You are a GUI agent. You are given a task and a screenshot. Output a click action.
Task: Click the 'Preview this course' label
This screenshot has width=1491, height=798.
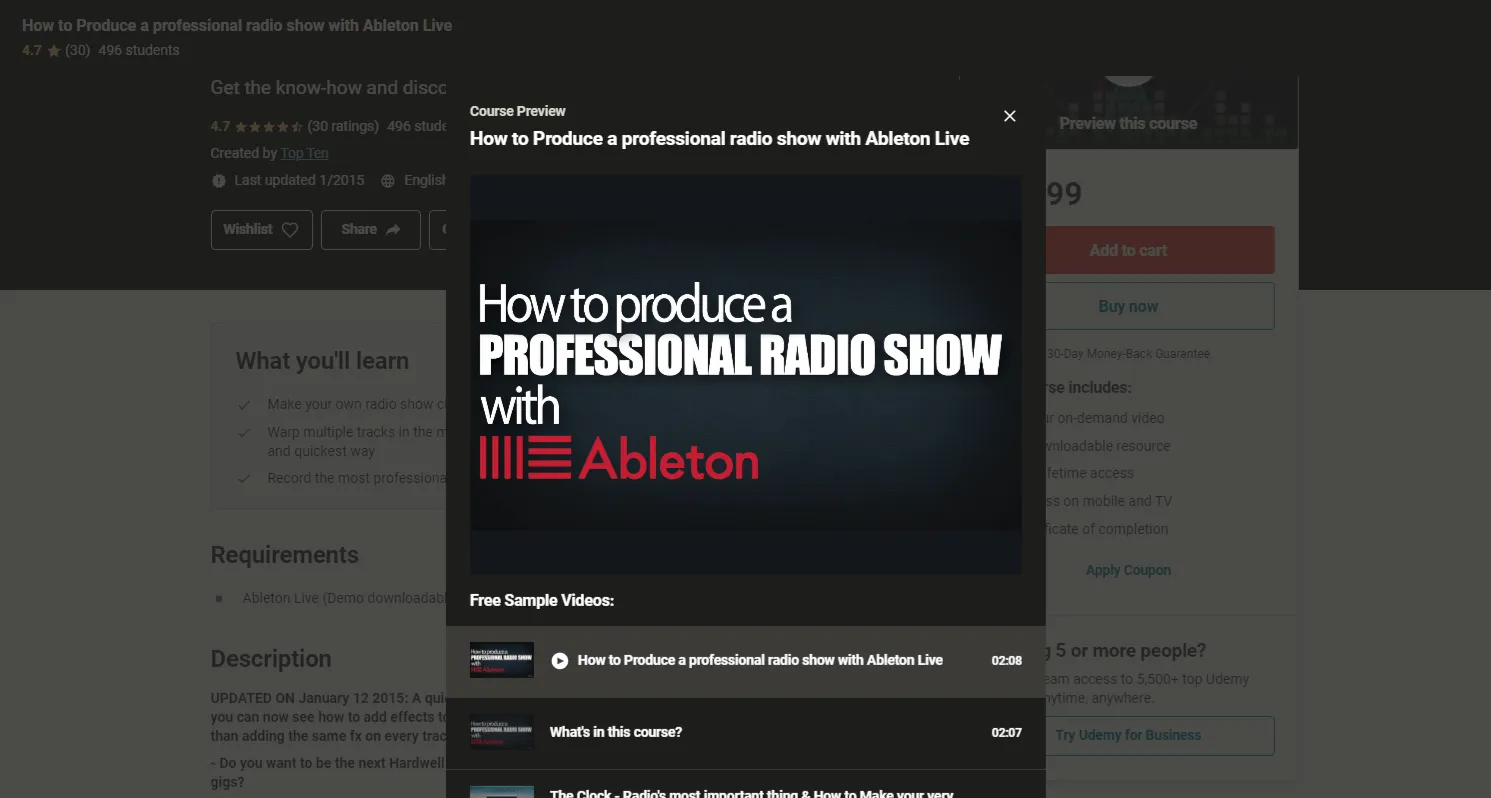pos(1127,123)
